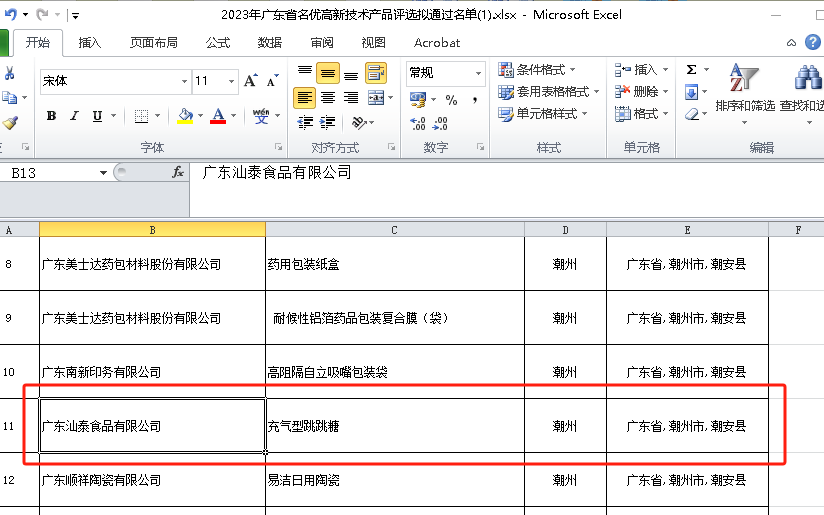Open the font name dropdown showing 宋体
The height and width of the screenshot is (515, 824).
point(184,81)
